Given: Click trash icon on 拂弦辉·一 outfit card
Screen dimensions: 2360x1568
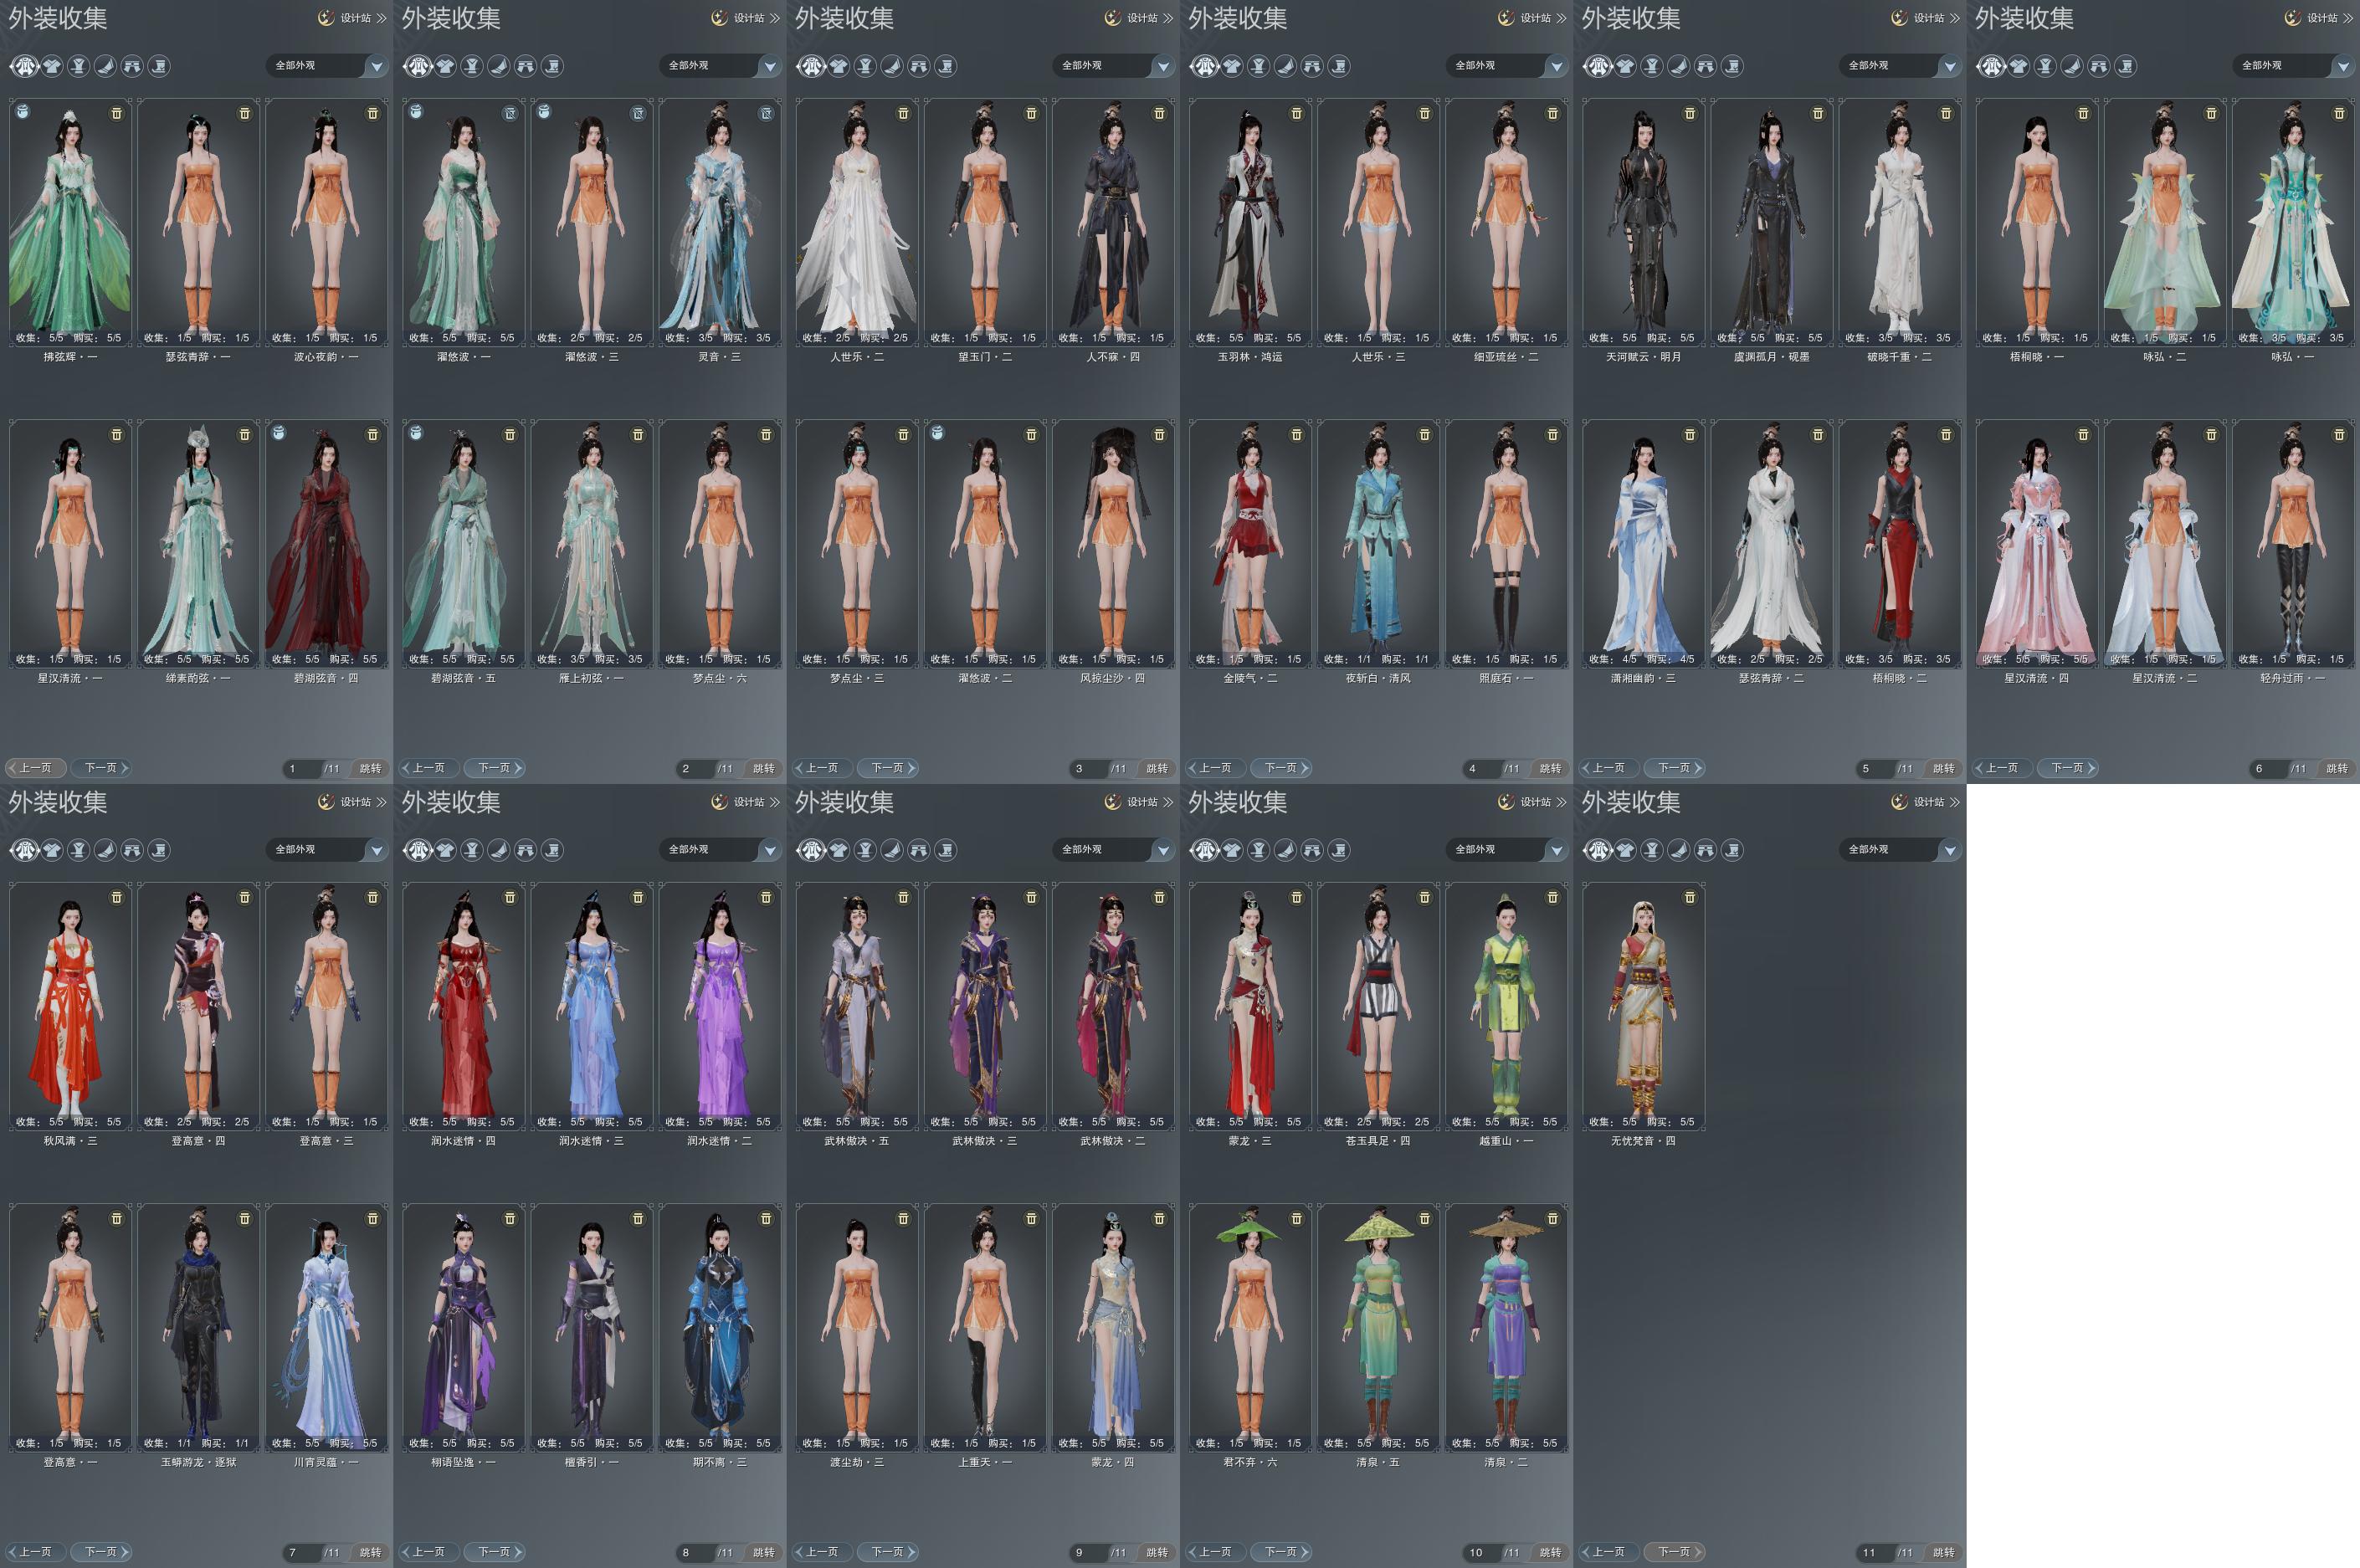Looking at the screenshot, I should [116, 113].
